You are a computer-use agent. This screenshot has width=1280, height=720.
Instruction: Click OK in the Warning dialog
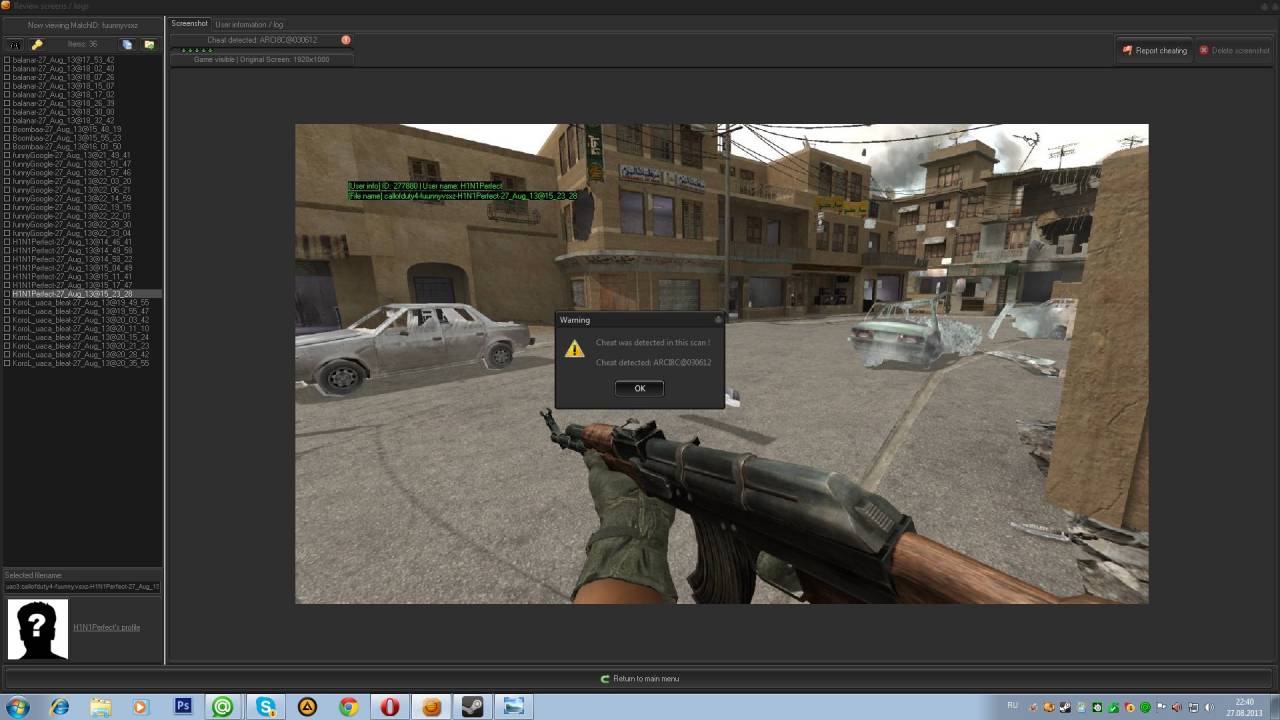pyautogui.click(x=640, y=388)
